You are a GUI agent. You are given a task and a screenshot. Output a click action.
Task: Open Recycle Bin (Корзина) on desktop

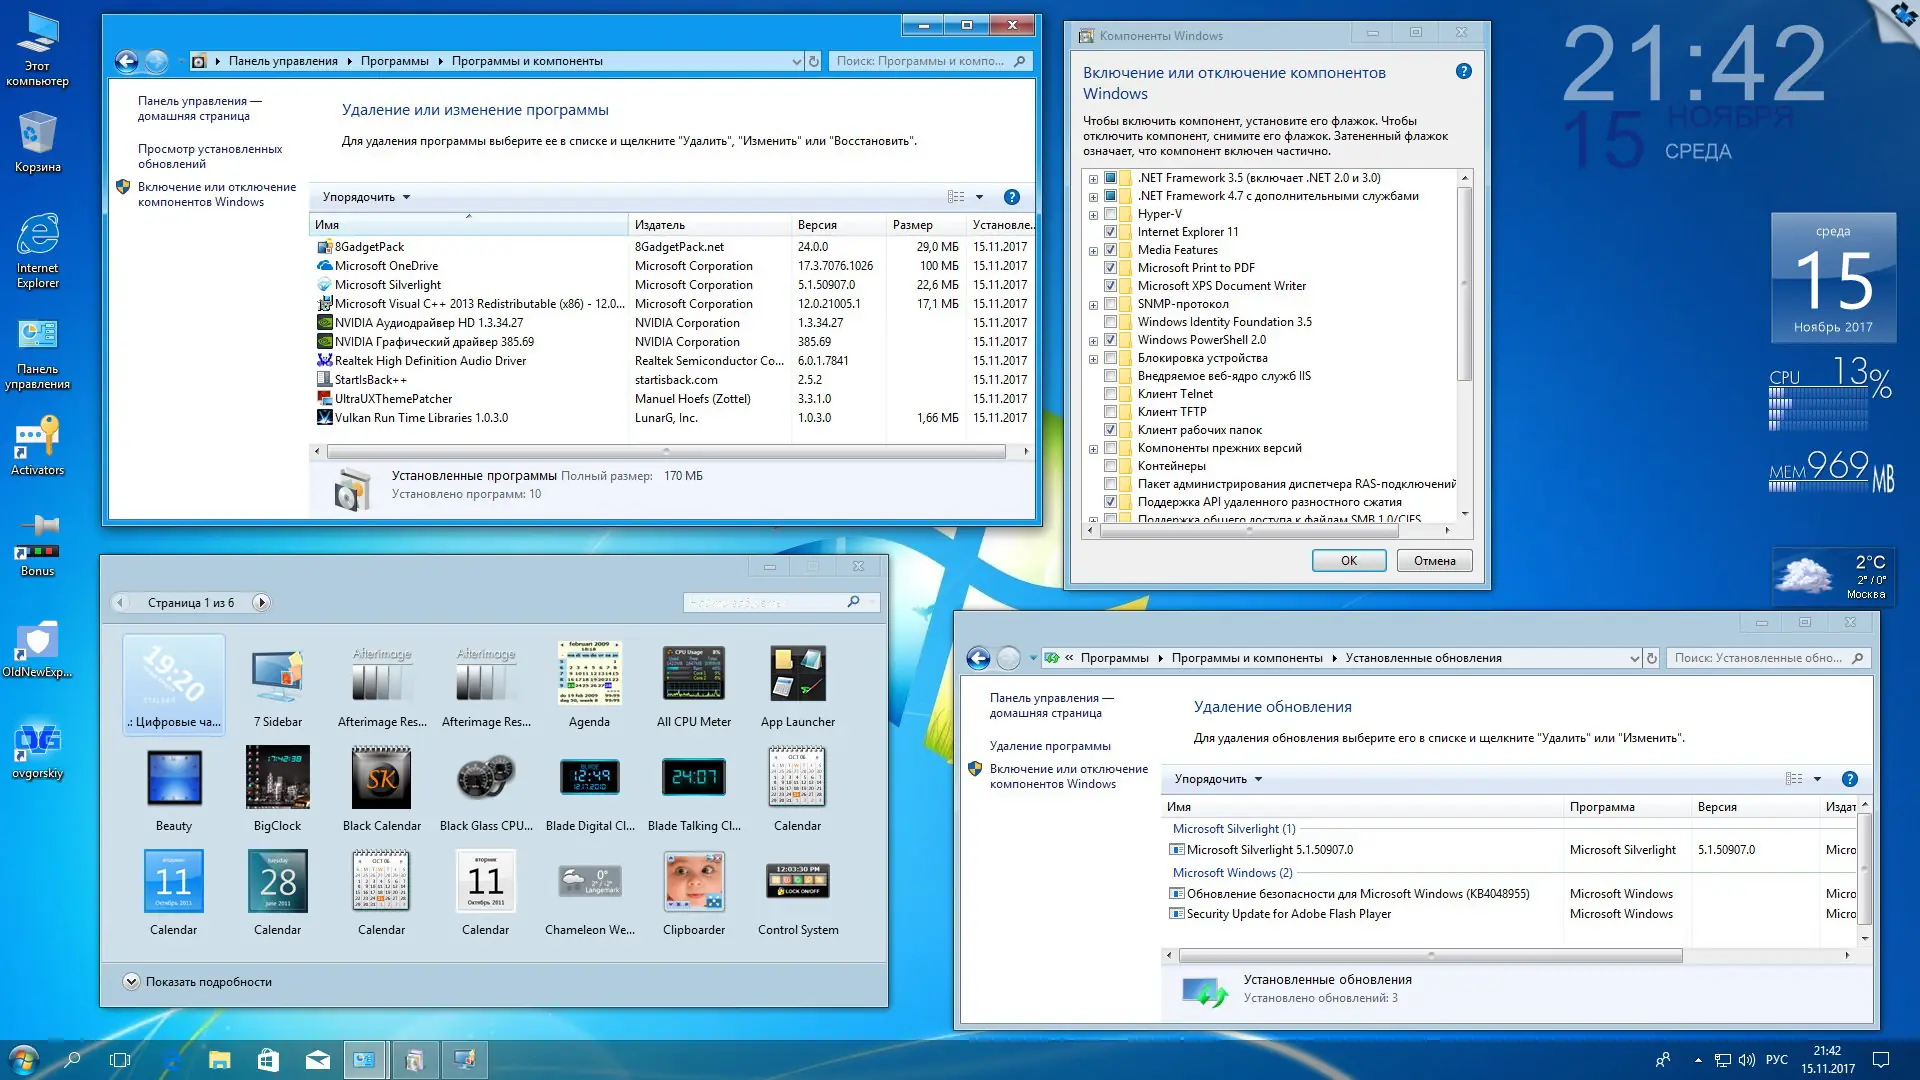click(37, 136)
